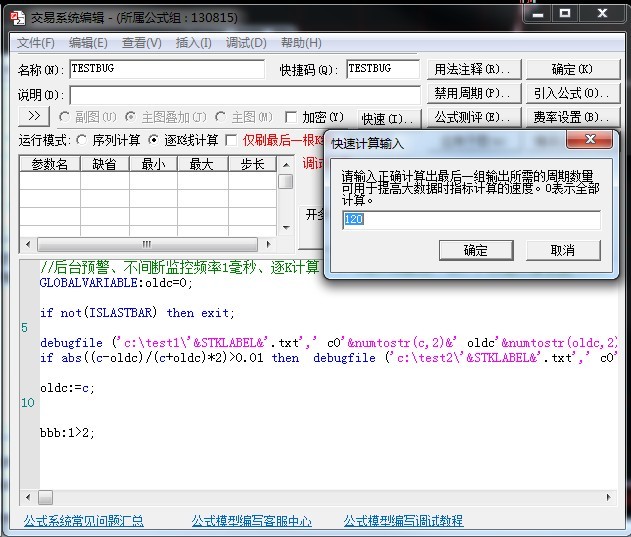
Task: Click the period count input field
Action: click(470, 220)
